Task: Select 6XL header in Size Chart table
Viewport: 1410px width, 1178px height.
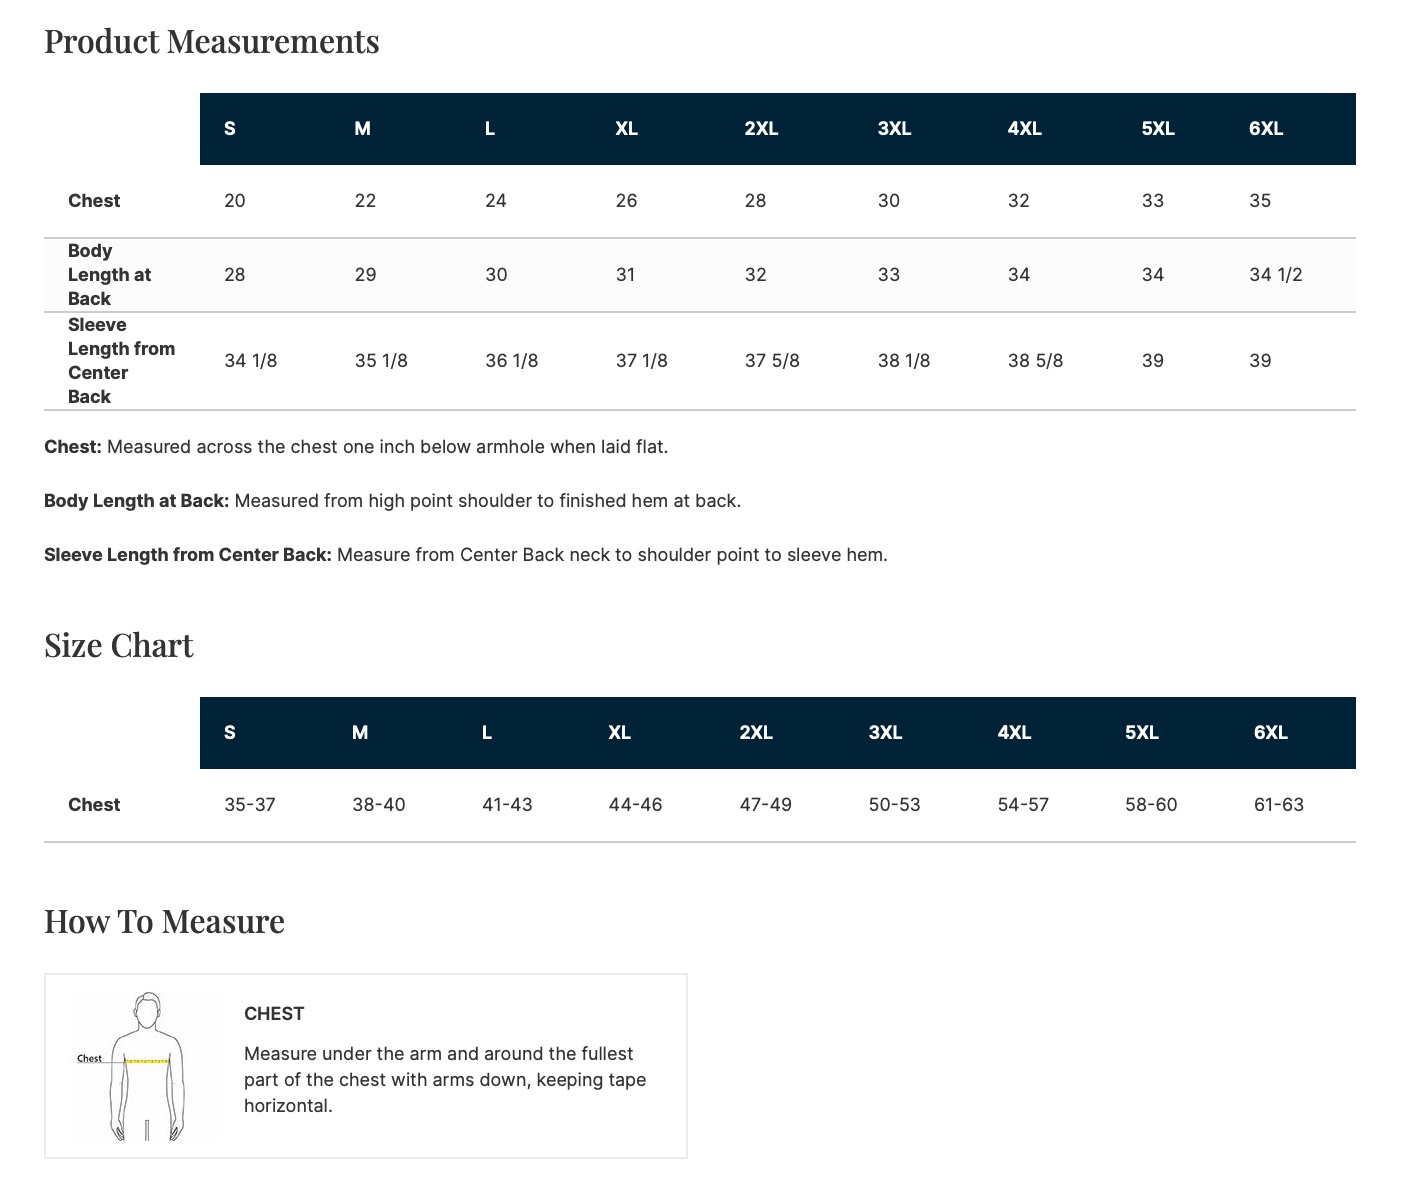Action: pyautogui.click(x=1270, y=733)
